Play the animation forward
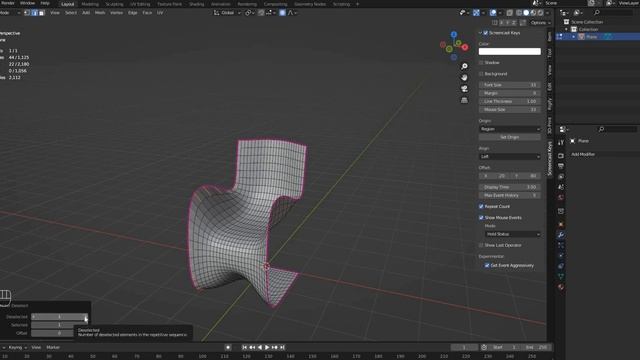The width and height of the screenshot is (640, 360). pyautogui.click(x=267, y=347)
